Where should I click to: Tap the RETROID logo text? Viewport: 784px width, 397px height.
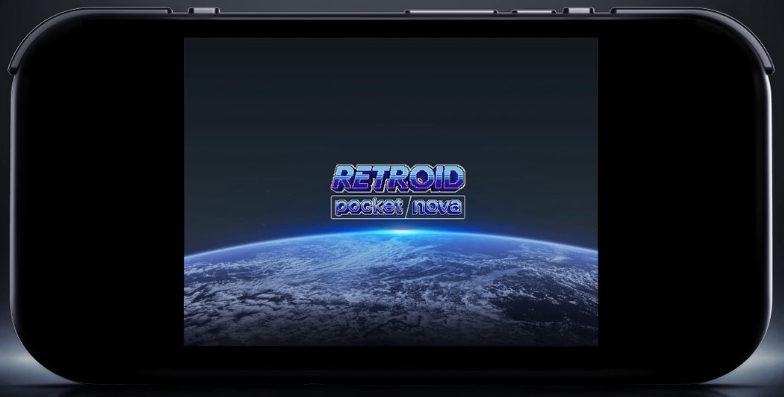pos(398,178)
